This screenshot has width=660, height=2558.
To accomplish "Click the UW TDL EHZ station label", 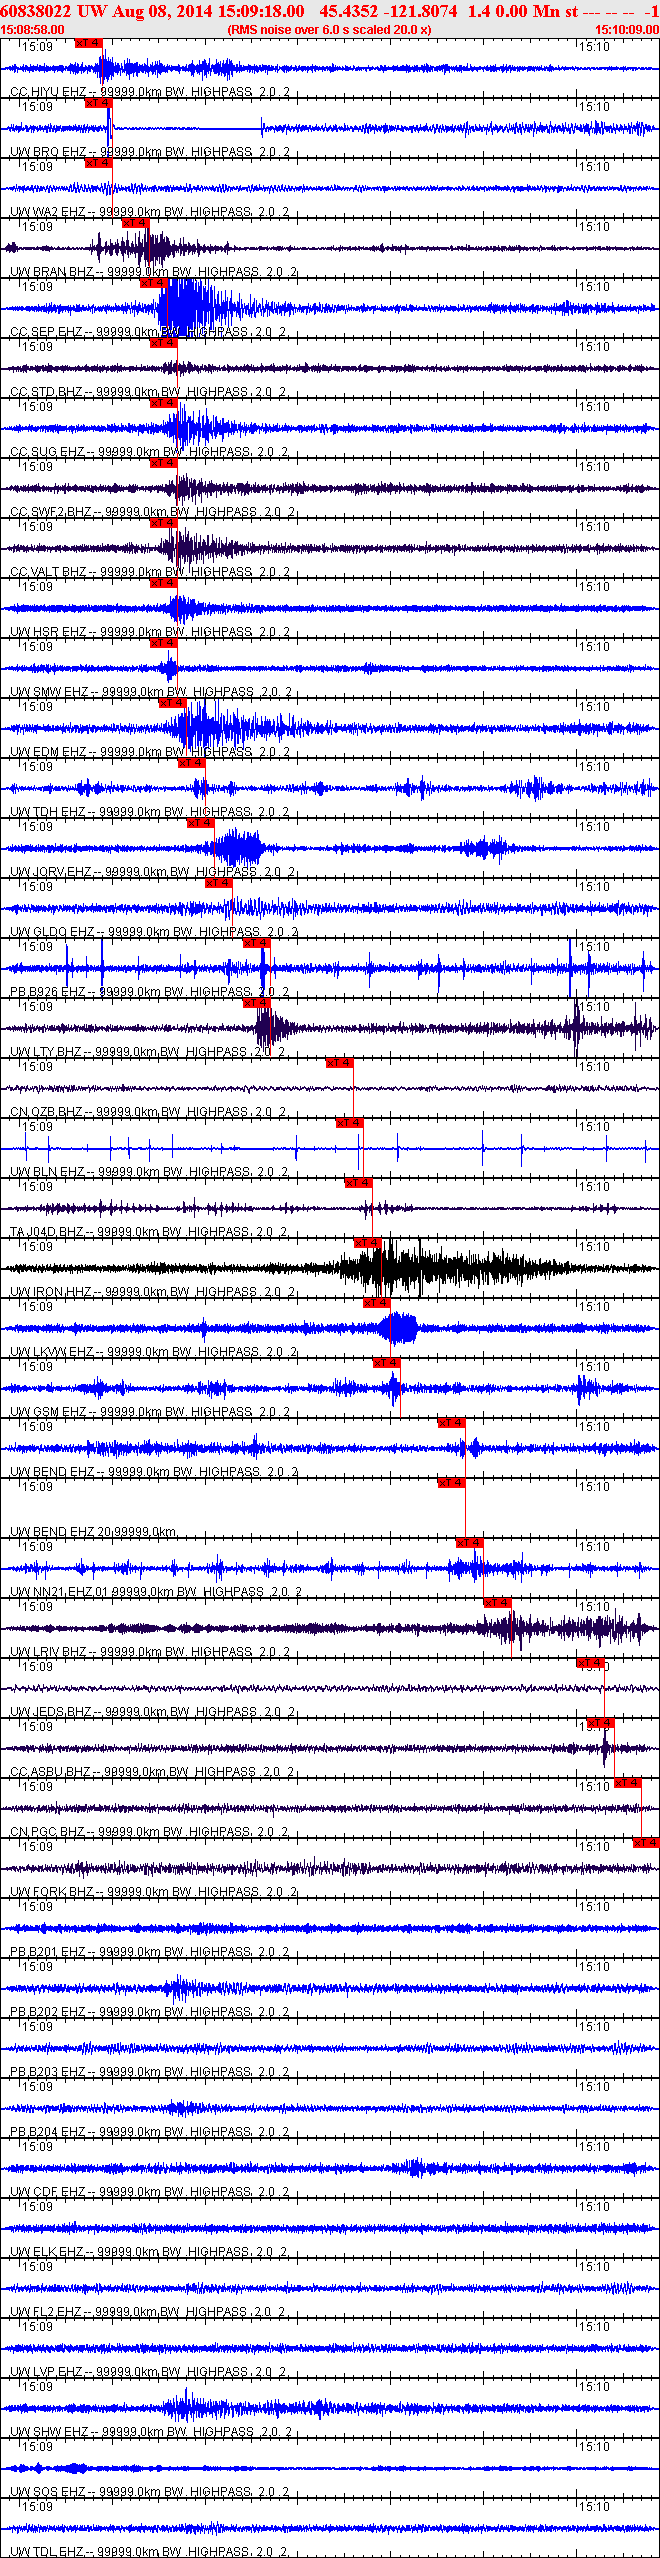I will (149, 2552).
